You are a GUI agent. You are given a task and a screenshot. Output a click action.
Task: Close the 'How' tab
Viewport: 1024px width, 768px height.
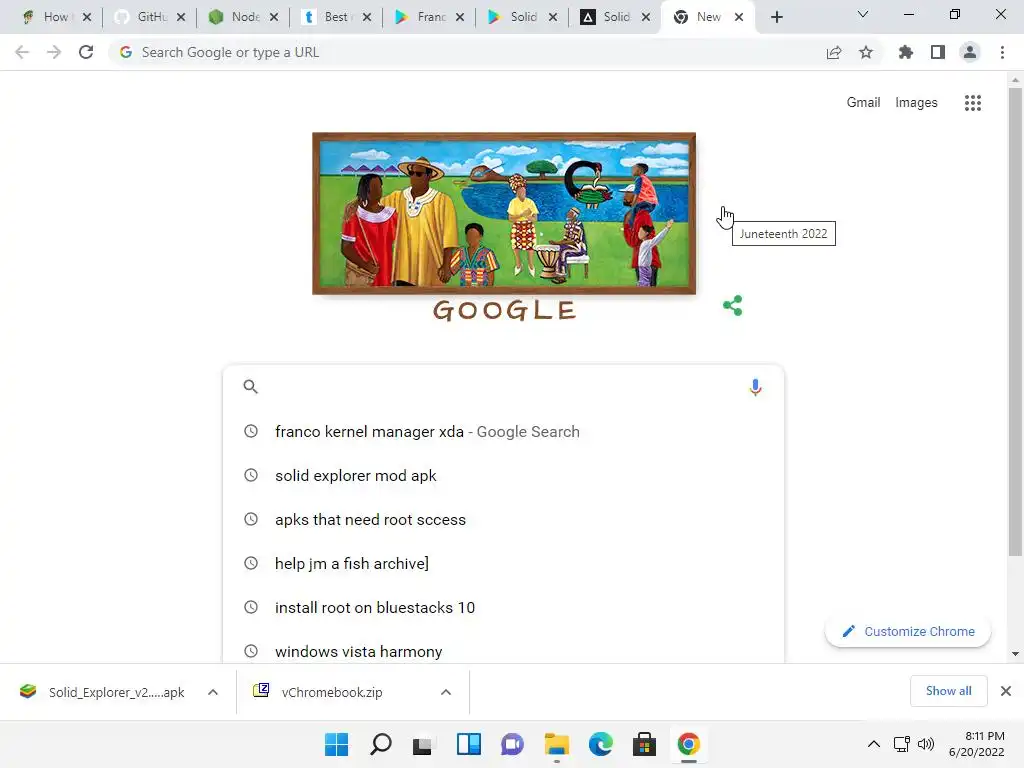tap(87, 17)
